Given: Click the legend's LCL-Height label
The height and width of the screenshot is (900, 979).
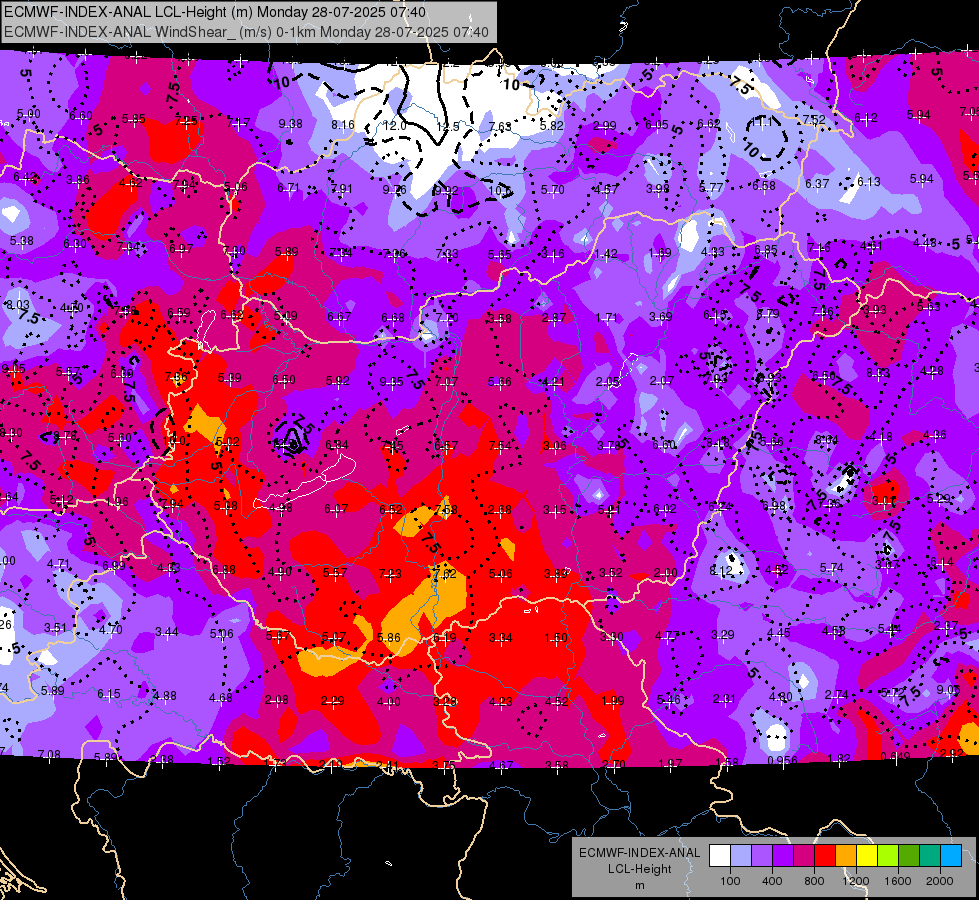Looking at the screenshot, I should pos(640,869).
